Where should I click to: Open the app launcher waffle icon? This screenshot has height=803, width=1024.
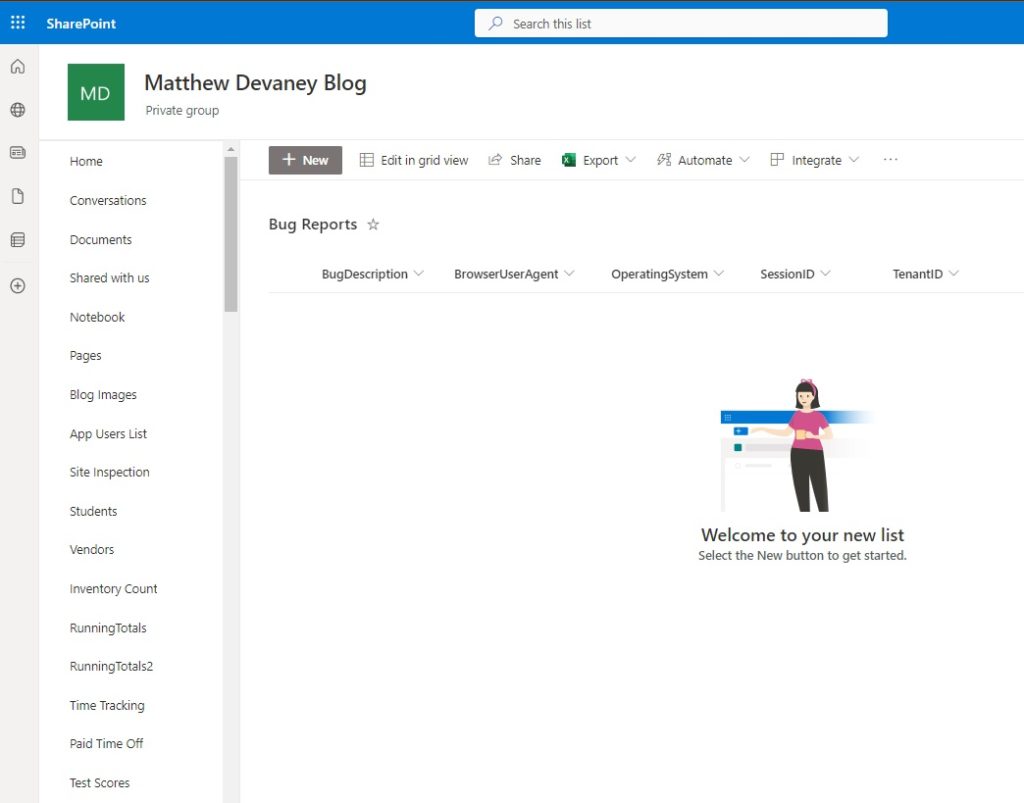[x=18, y=23]
